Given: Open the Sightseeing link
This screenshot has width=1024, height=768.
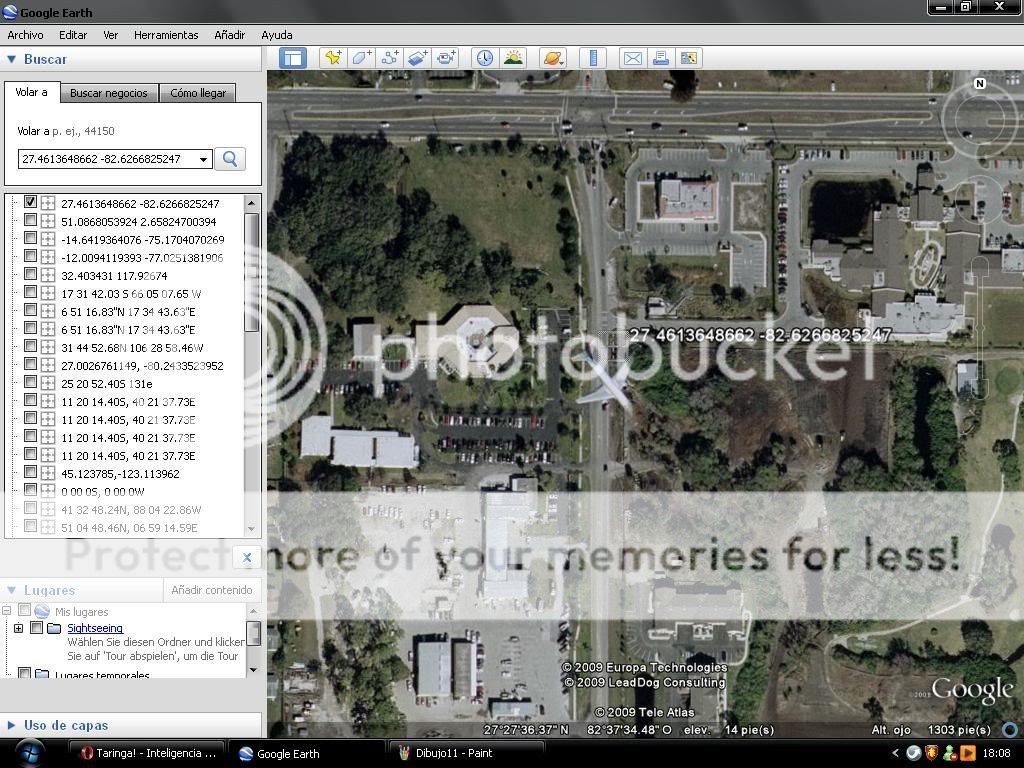Looking at the screenshot, I should click(95, 628).
